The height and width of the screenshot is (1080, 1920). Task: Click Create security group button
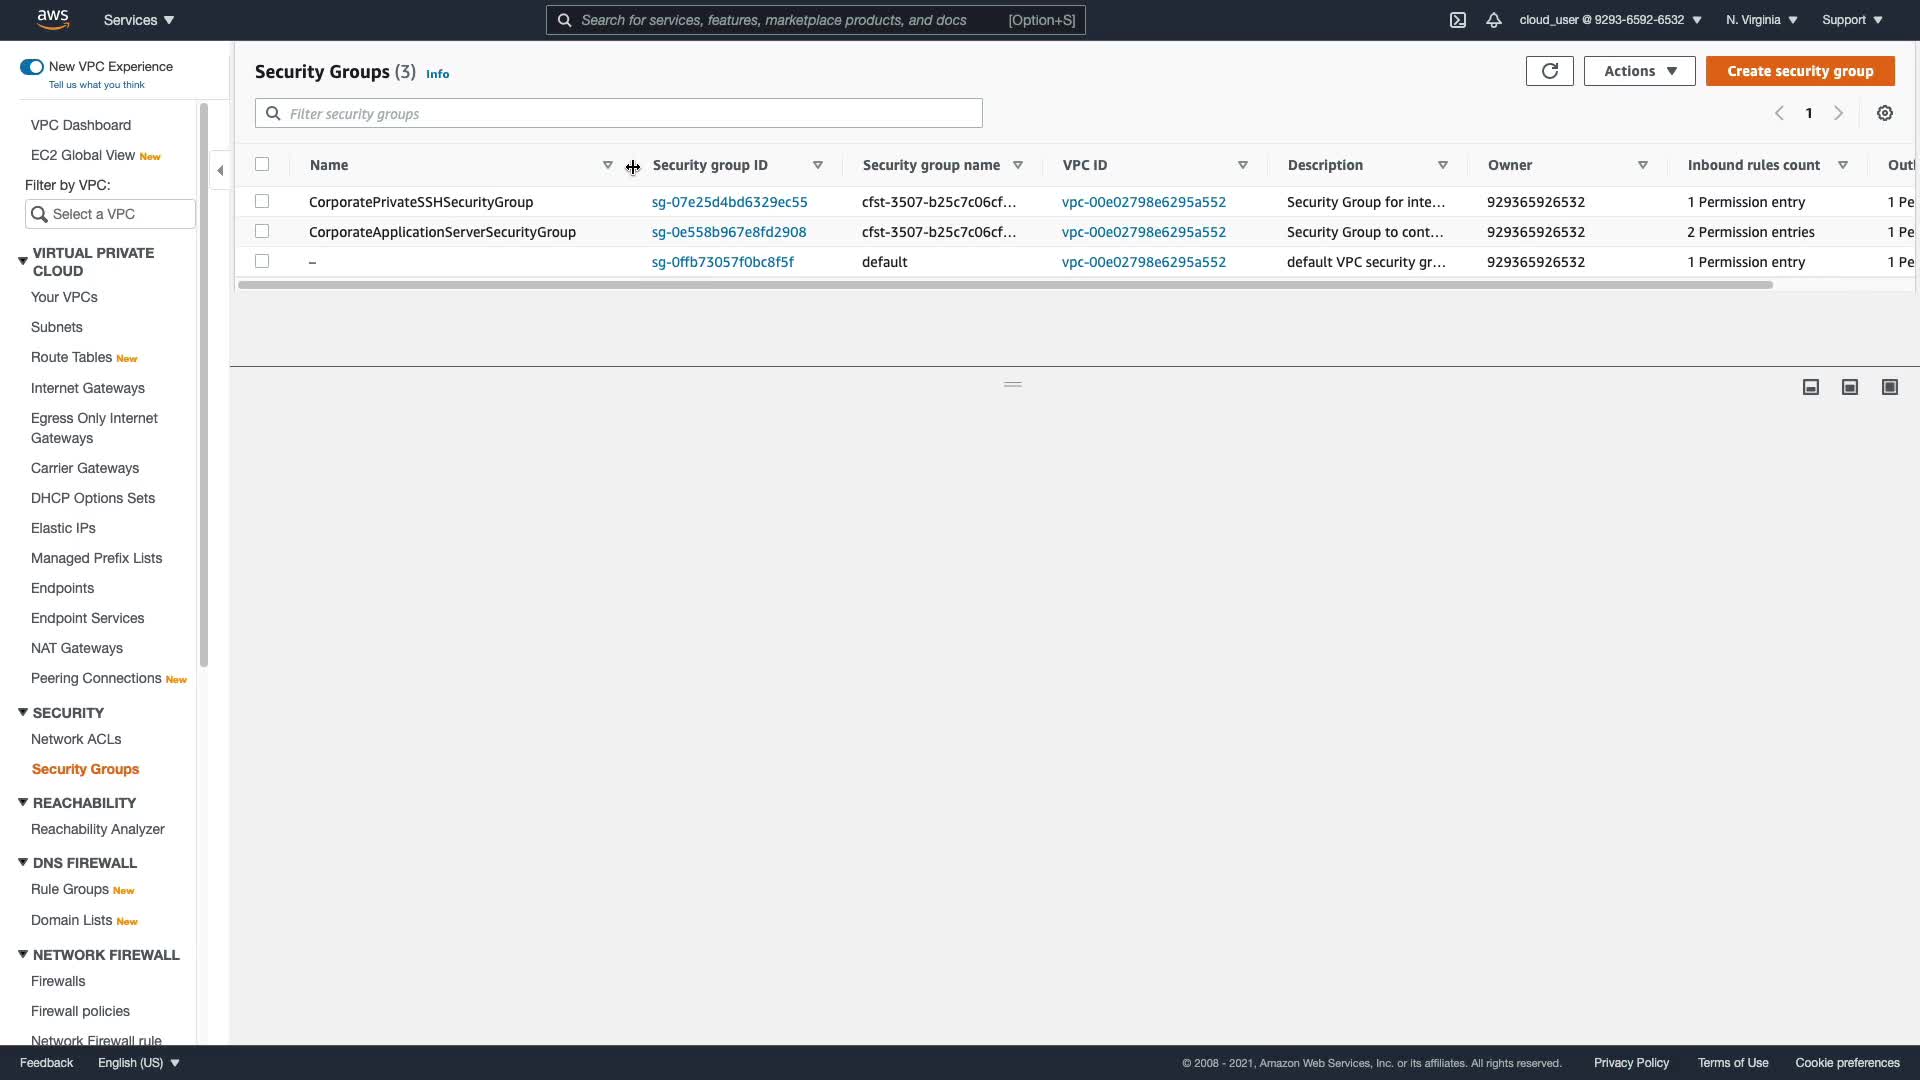[x=1800, y=71]
